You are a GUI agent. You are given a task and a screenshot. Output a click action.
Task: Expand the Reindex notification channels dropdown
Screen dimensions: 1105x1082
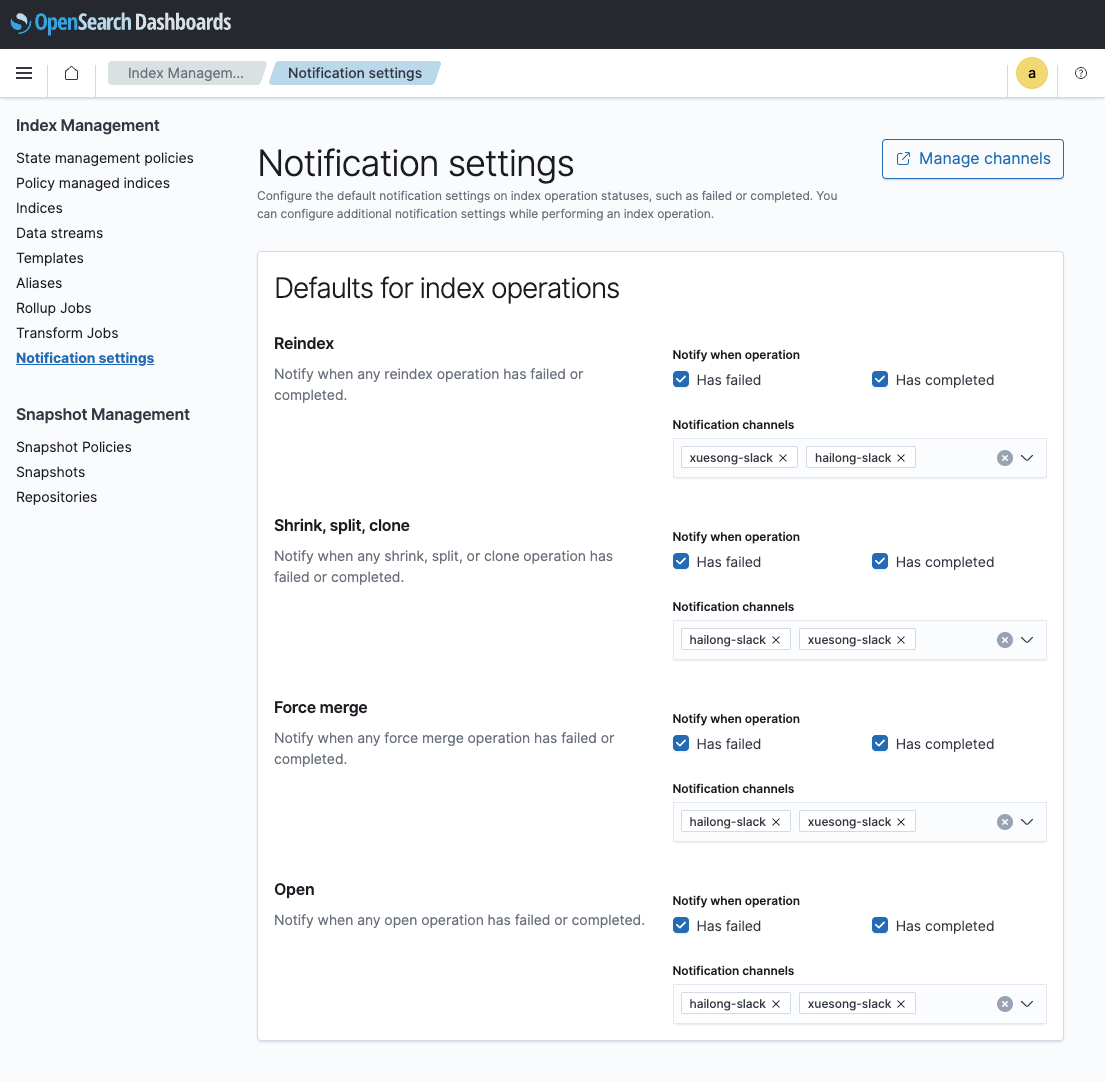click(x=1027, y=458)
